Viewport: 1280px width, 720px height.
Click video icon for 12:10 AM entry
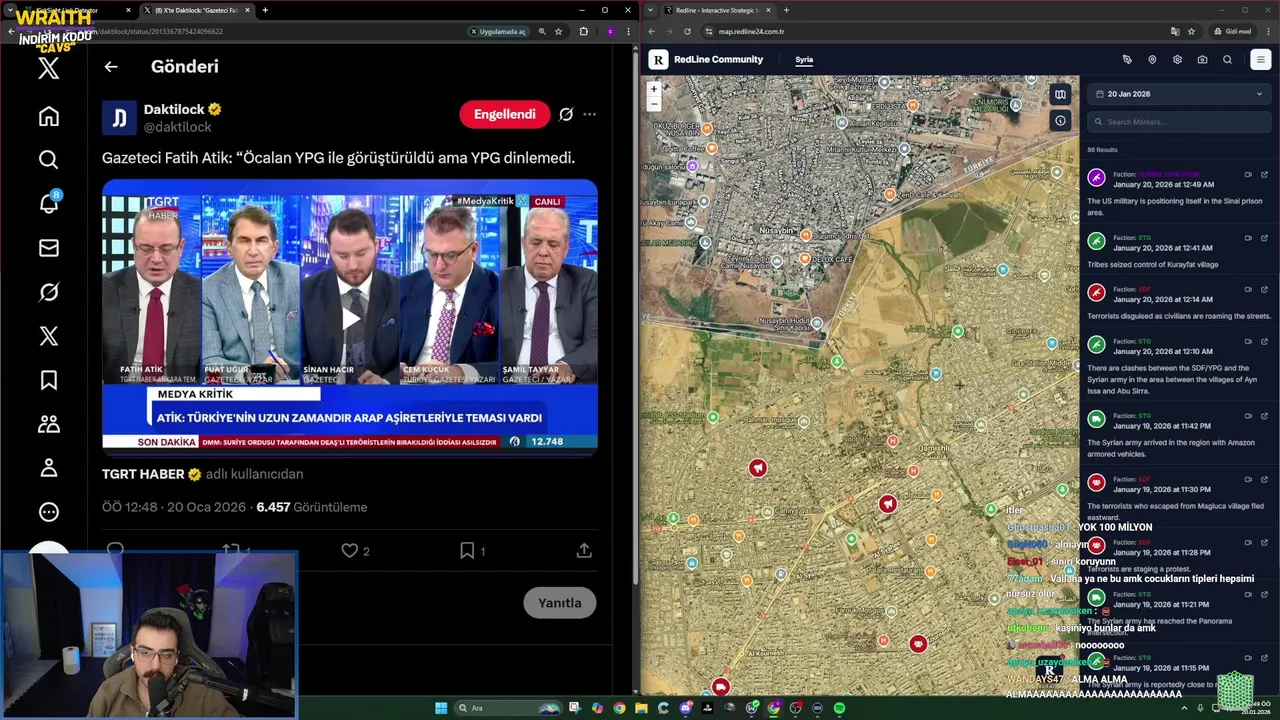coord(1248,342)
